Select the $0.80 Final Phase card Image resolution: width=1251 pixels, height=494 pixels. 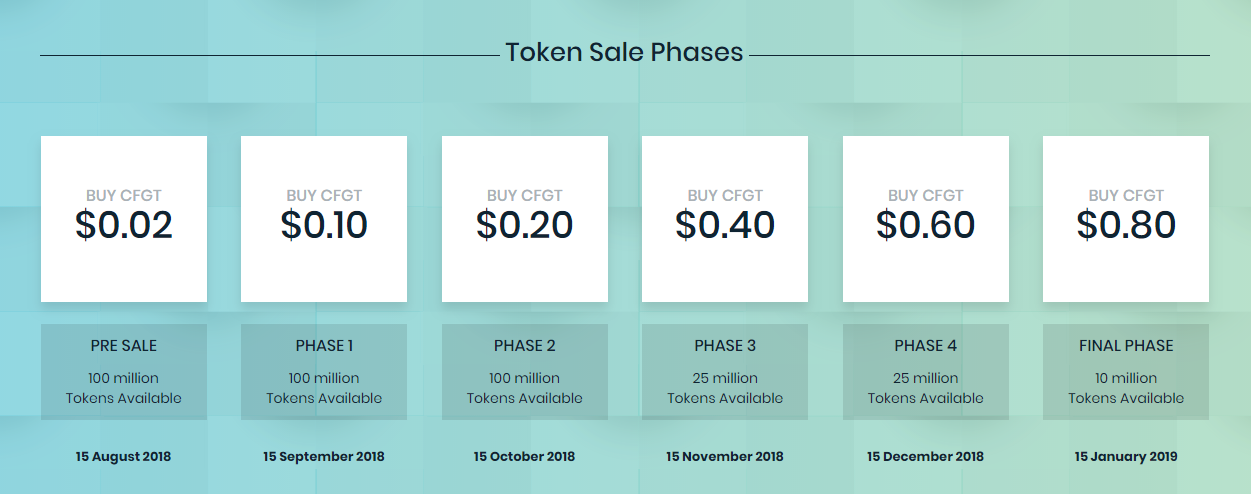point(1126,219)
